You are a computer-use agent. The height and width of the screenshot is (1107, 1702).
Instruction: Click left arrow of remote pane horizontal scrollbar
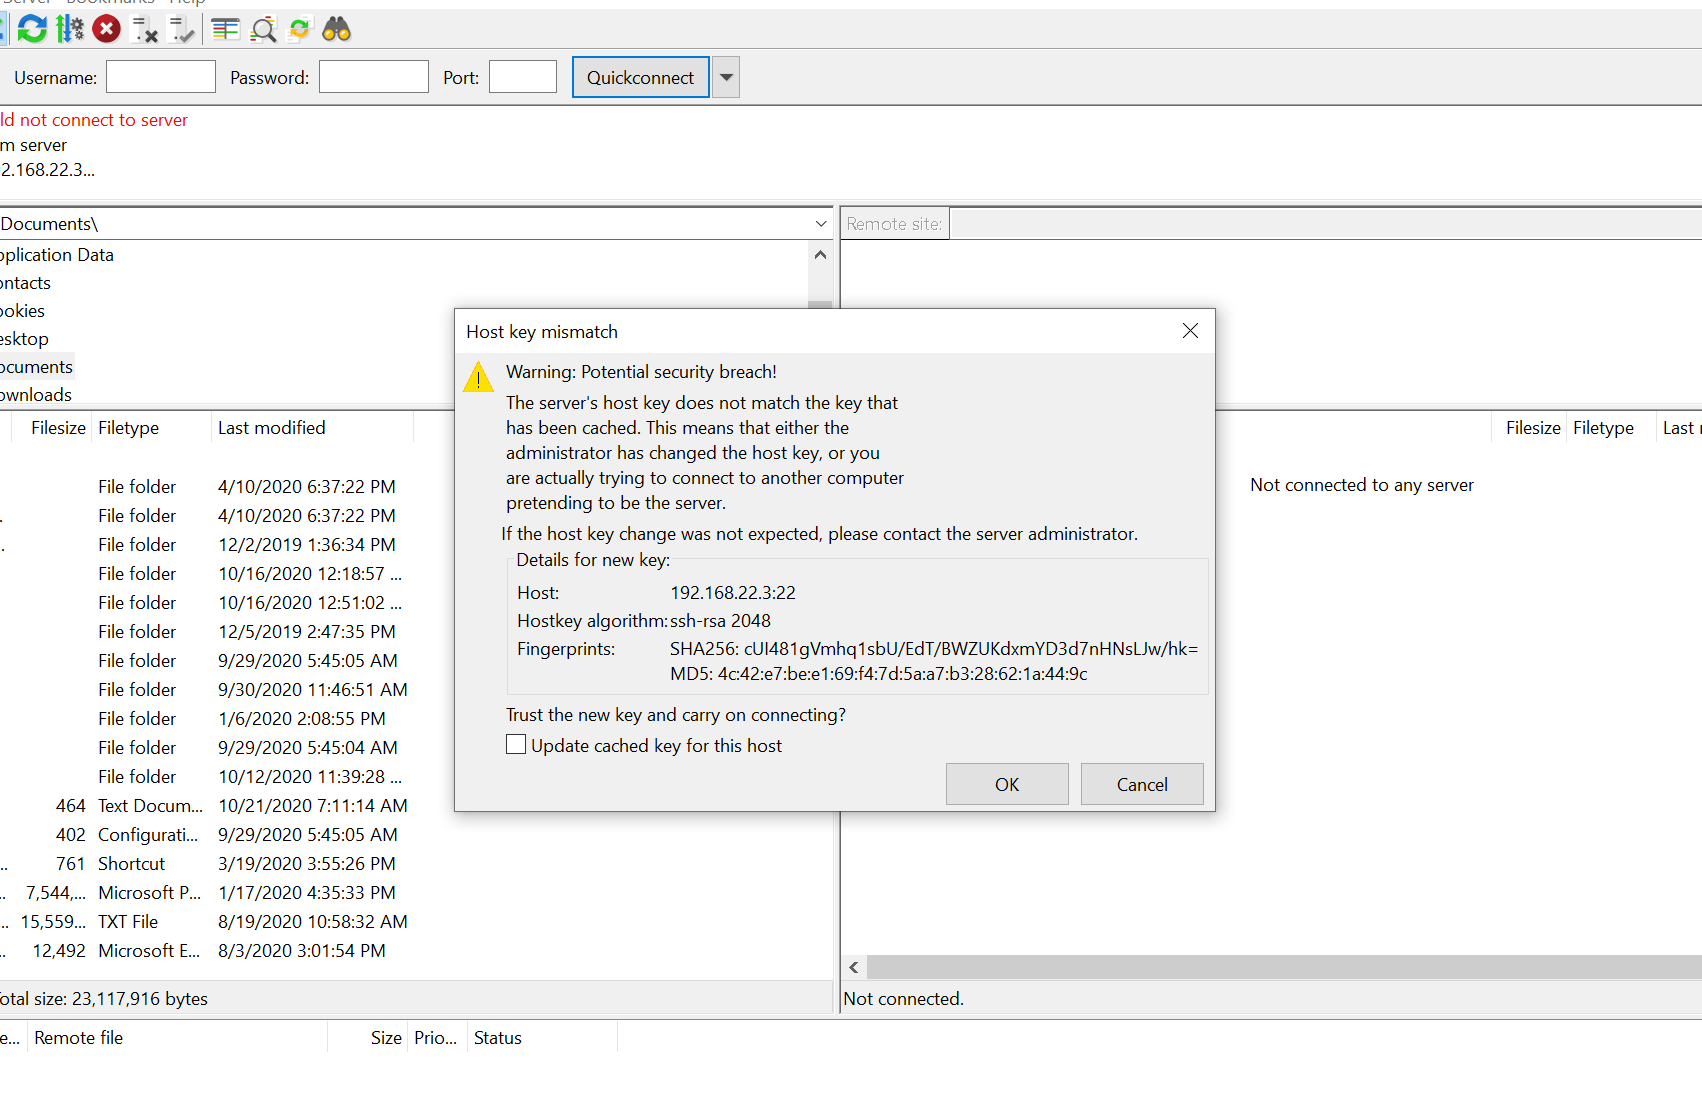pyautogui.click(x=854, y=967)
